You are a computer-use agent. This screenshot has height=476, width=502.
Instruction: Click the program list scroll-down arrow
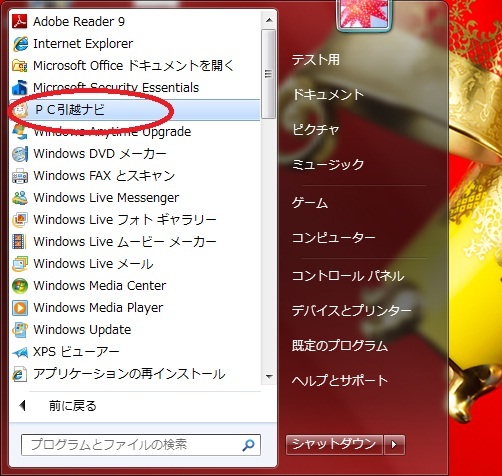269,377
